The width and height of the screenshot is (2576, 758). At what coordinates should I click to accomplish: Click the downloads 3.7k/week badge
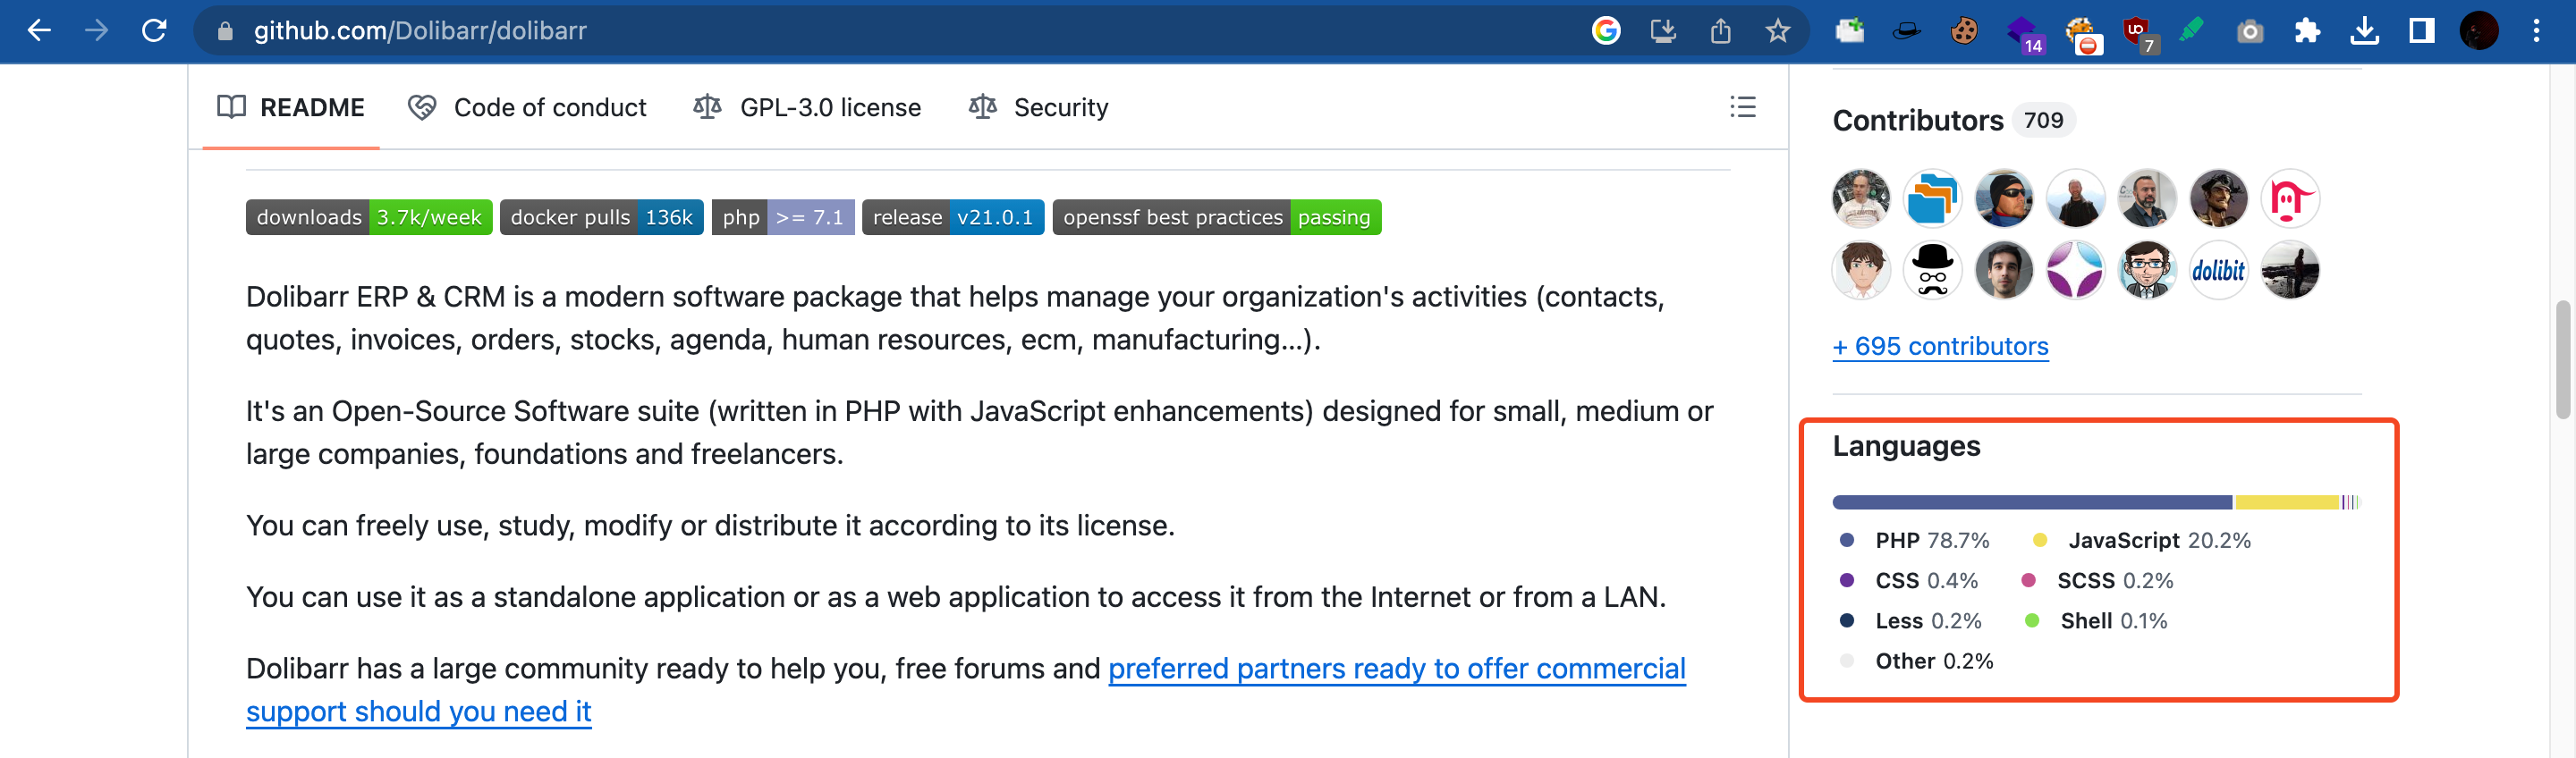pyautogui.click(x=369, y=217)
